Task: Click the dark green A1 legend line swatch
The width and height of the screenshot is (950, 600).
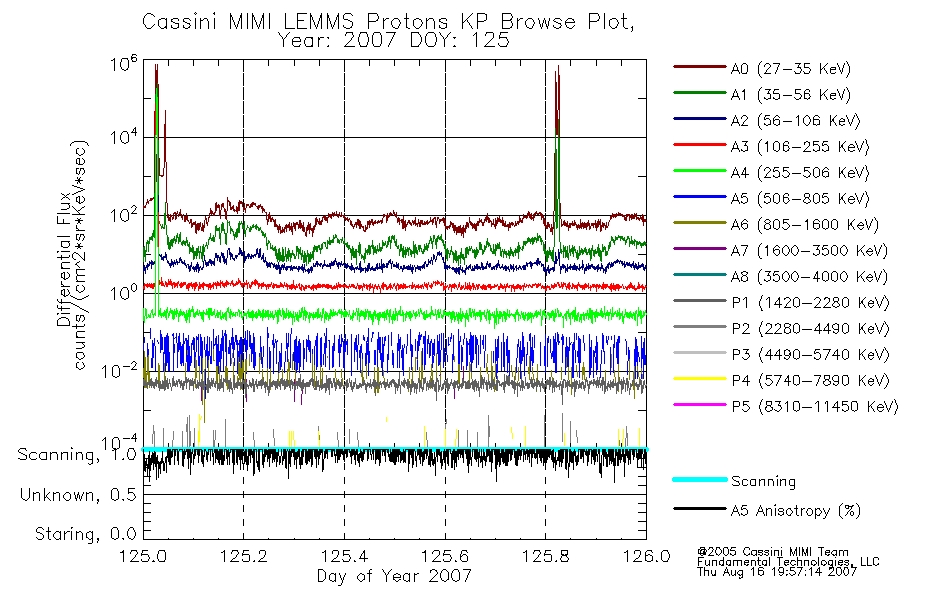Action: tap(699, 93)
